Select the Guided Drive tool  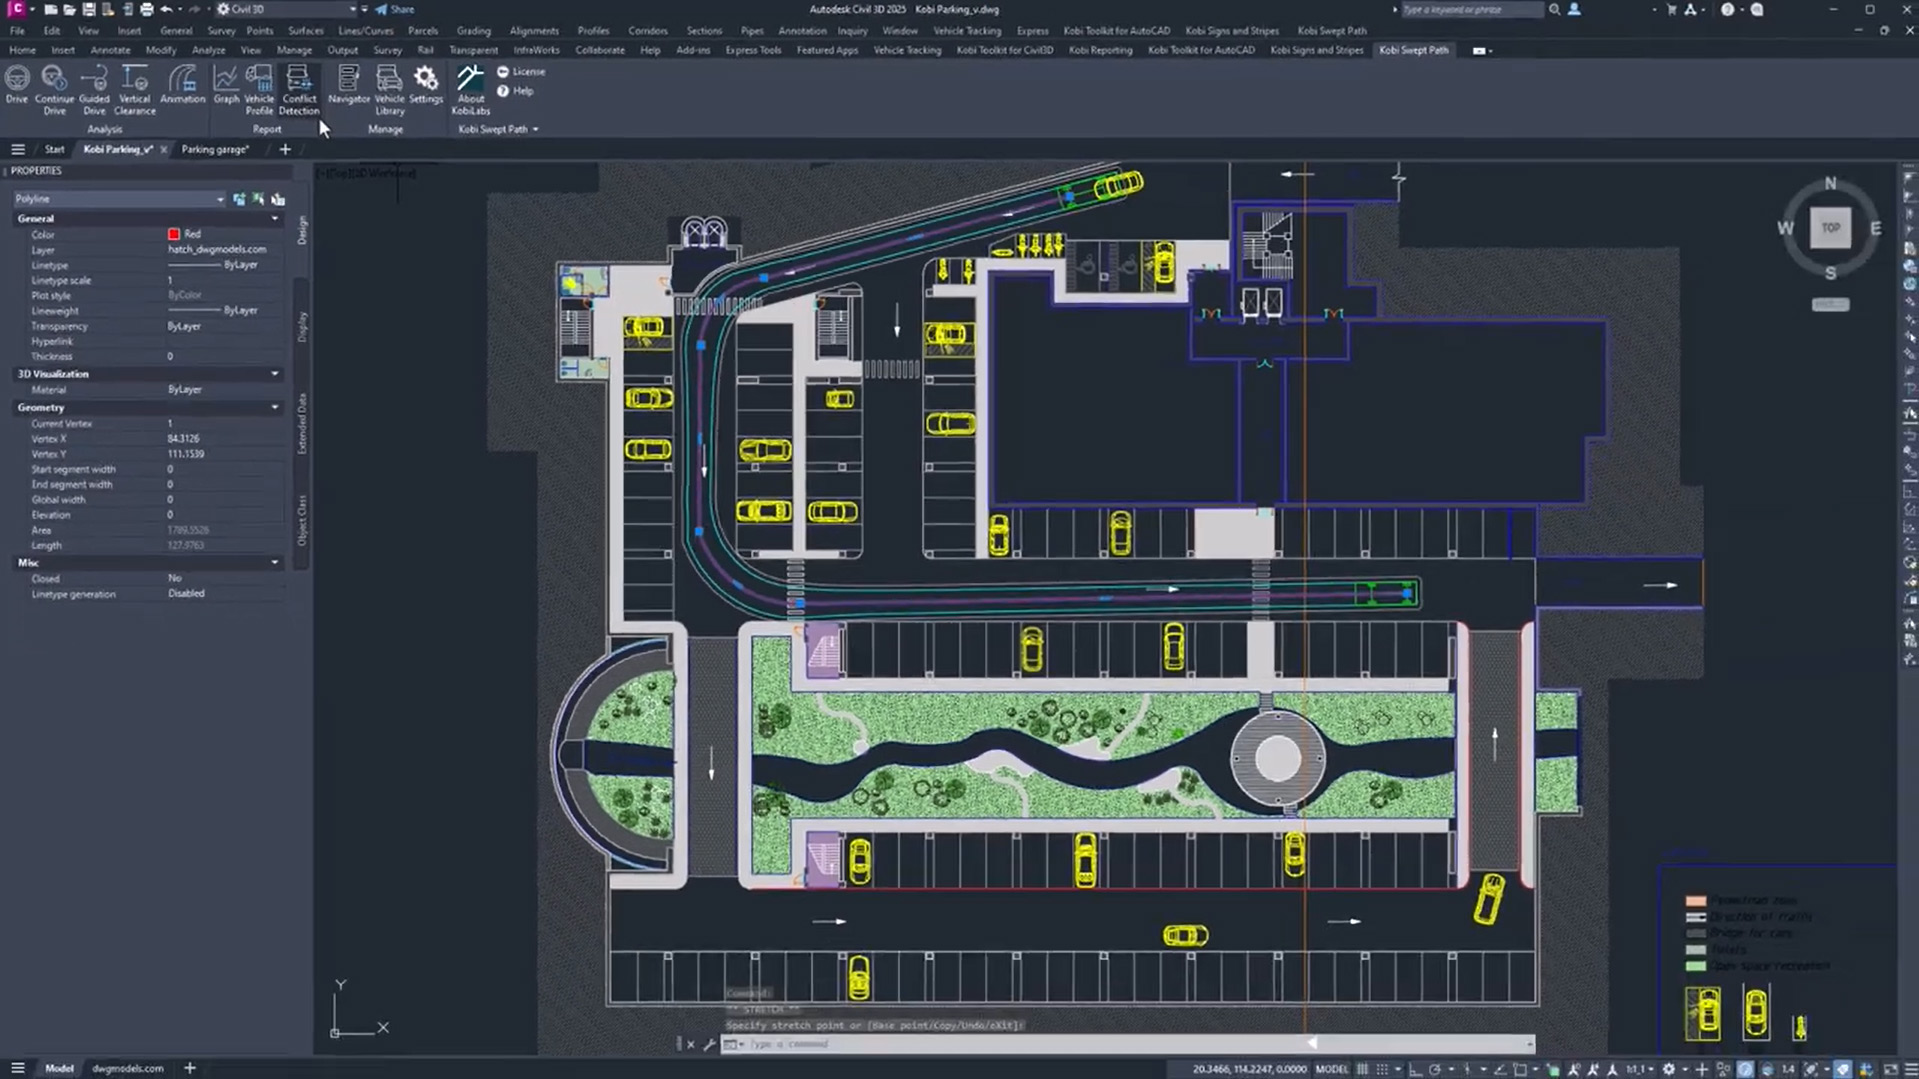coord(94,89)
